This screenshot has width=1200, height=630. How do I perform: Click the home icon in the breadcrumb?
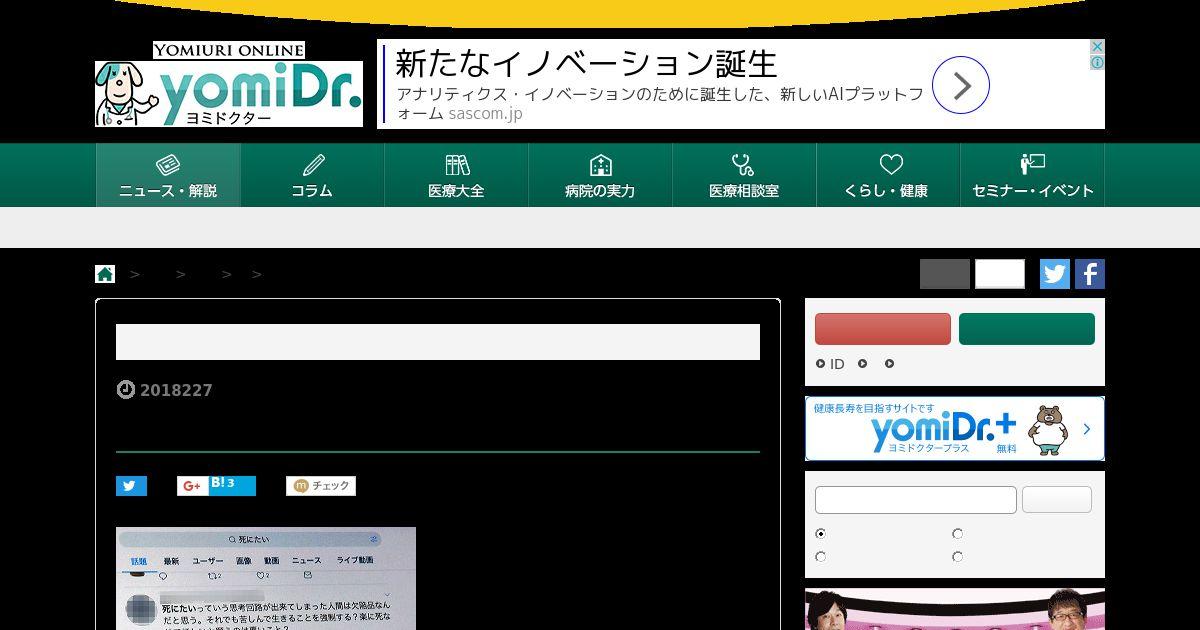[x=105, y=274]
